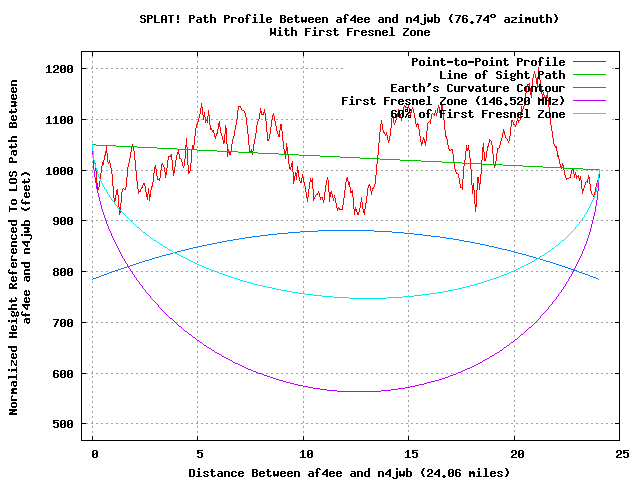Click the x-axis tick label 25
640x480 pixels.
tap(622, 454)
